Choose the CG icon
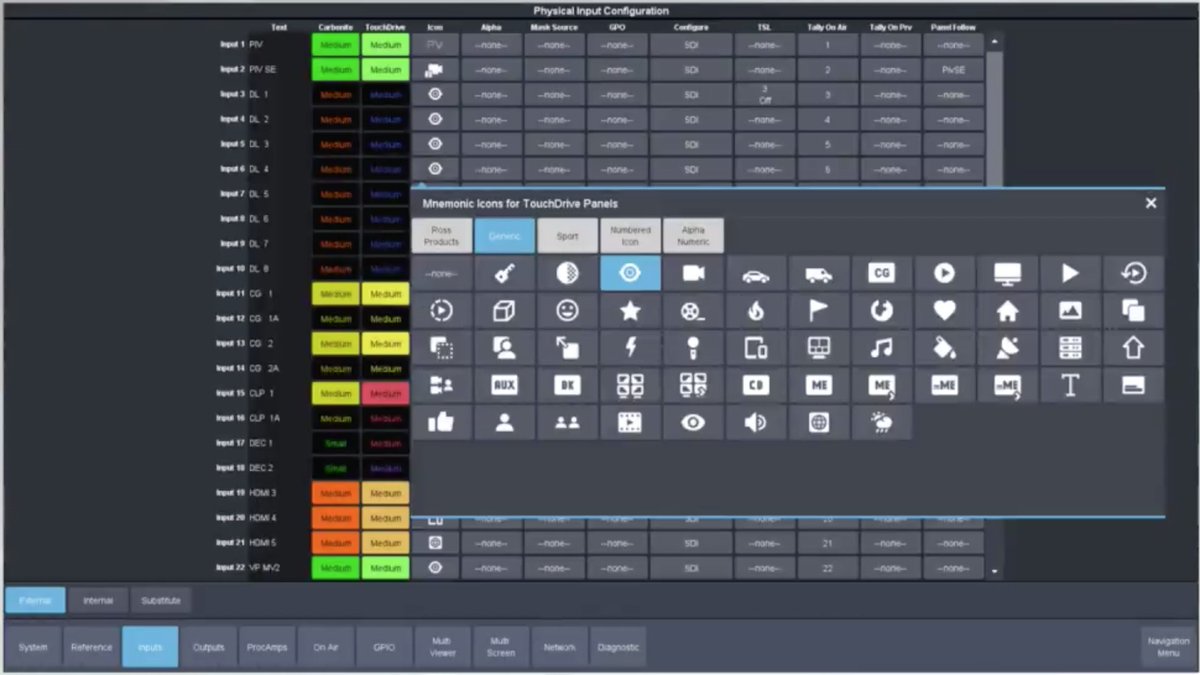This screenshot has width=1200, height=675. [x=881, y=272]
